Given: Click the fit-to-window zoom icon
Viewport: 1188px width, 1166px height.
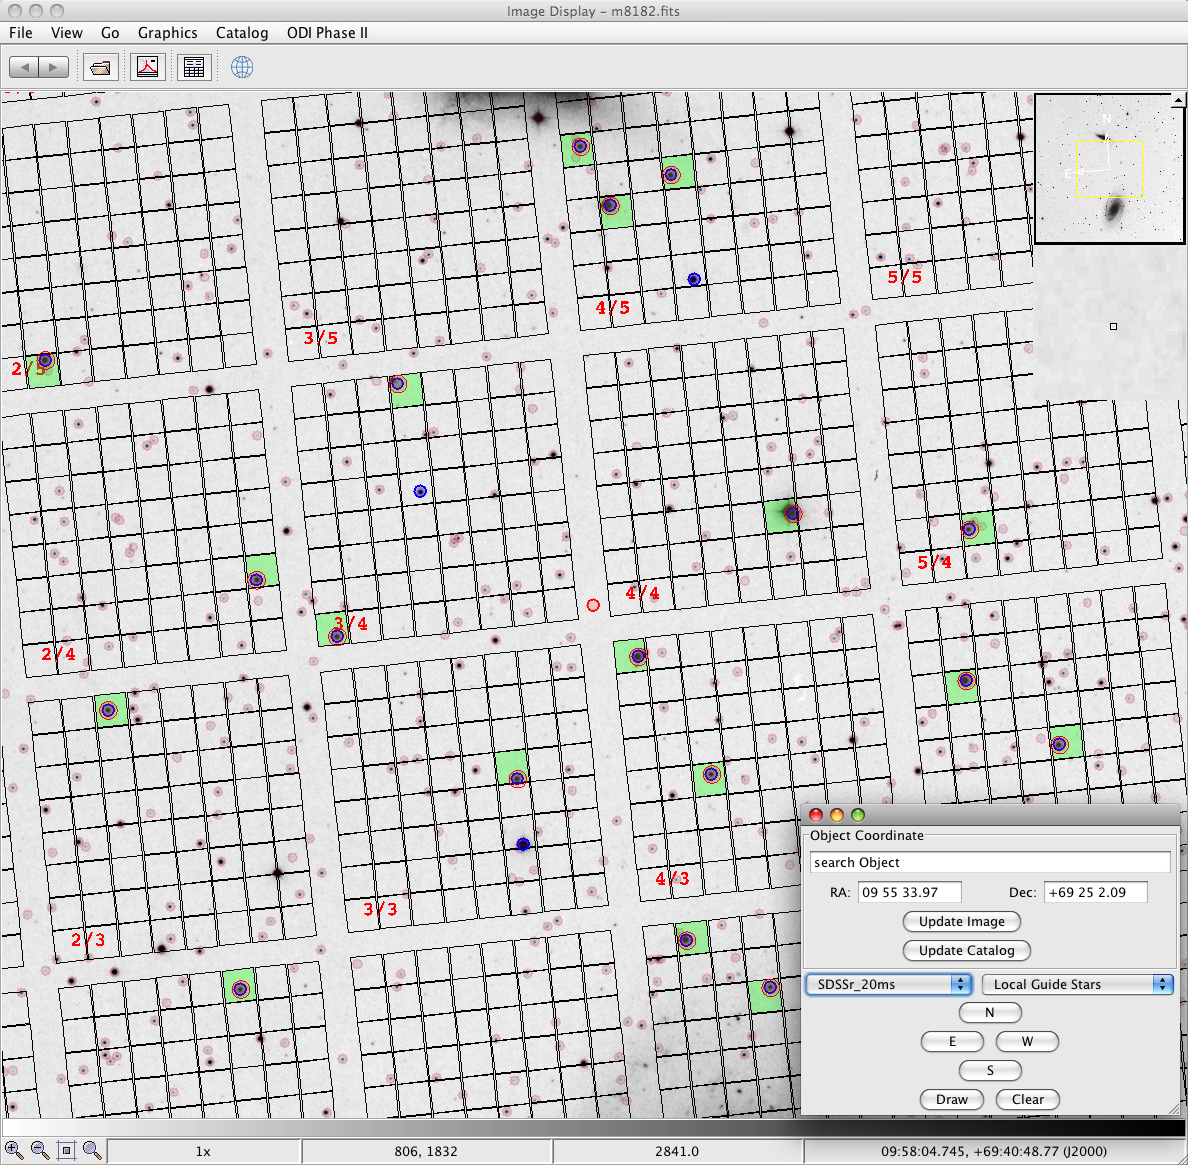Looking at the screenshot, I should [66, 1150].
